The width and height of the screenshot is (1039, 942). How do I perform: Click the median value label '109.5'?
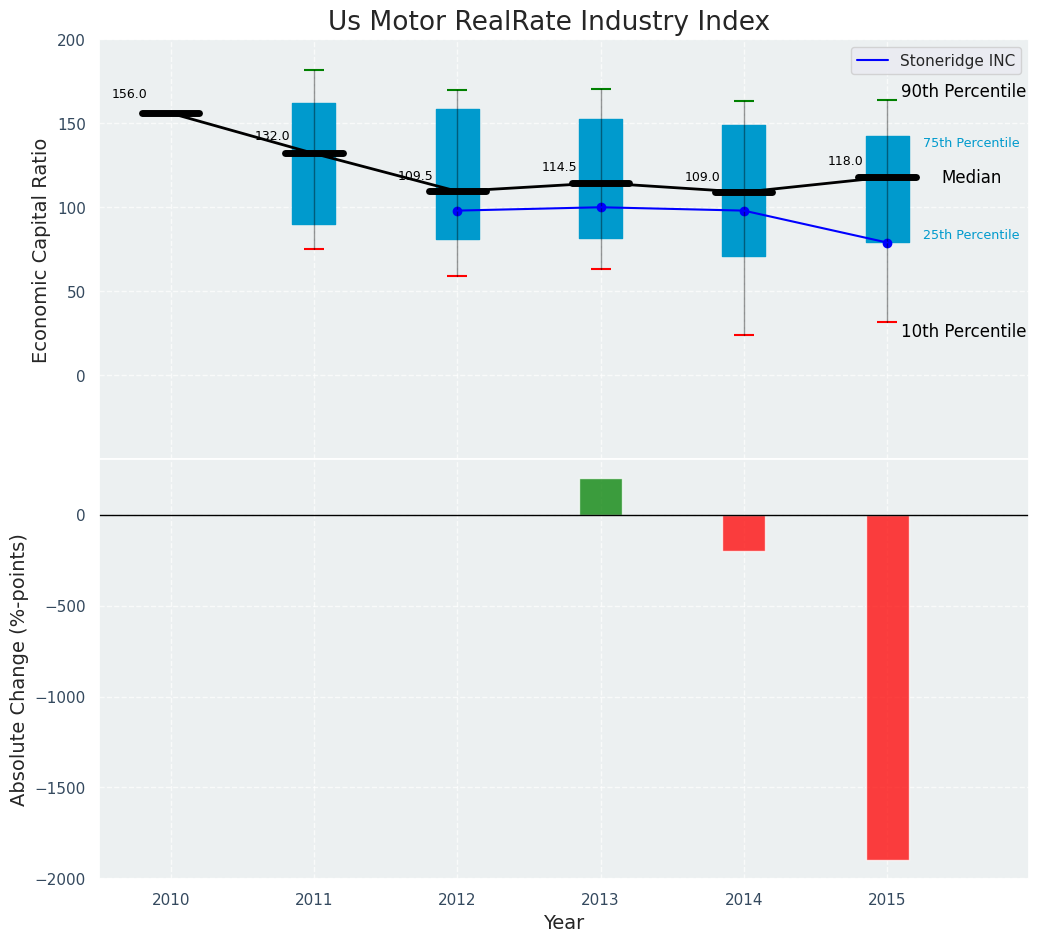(x=415, y=176)
